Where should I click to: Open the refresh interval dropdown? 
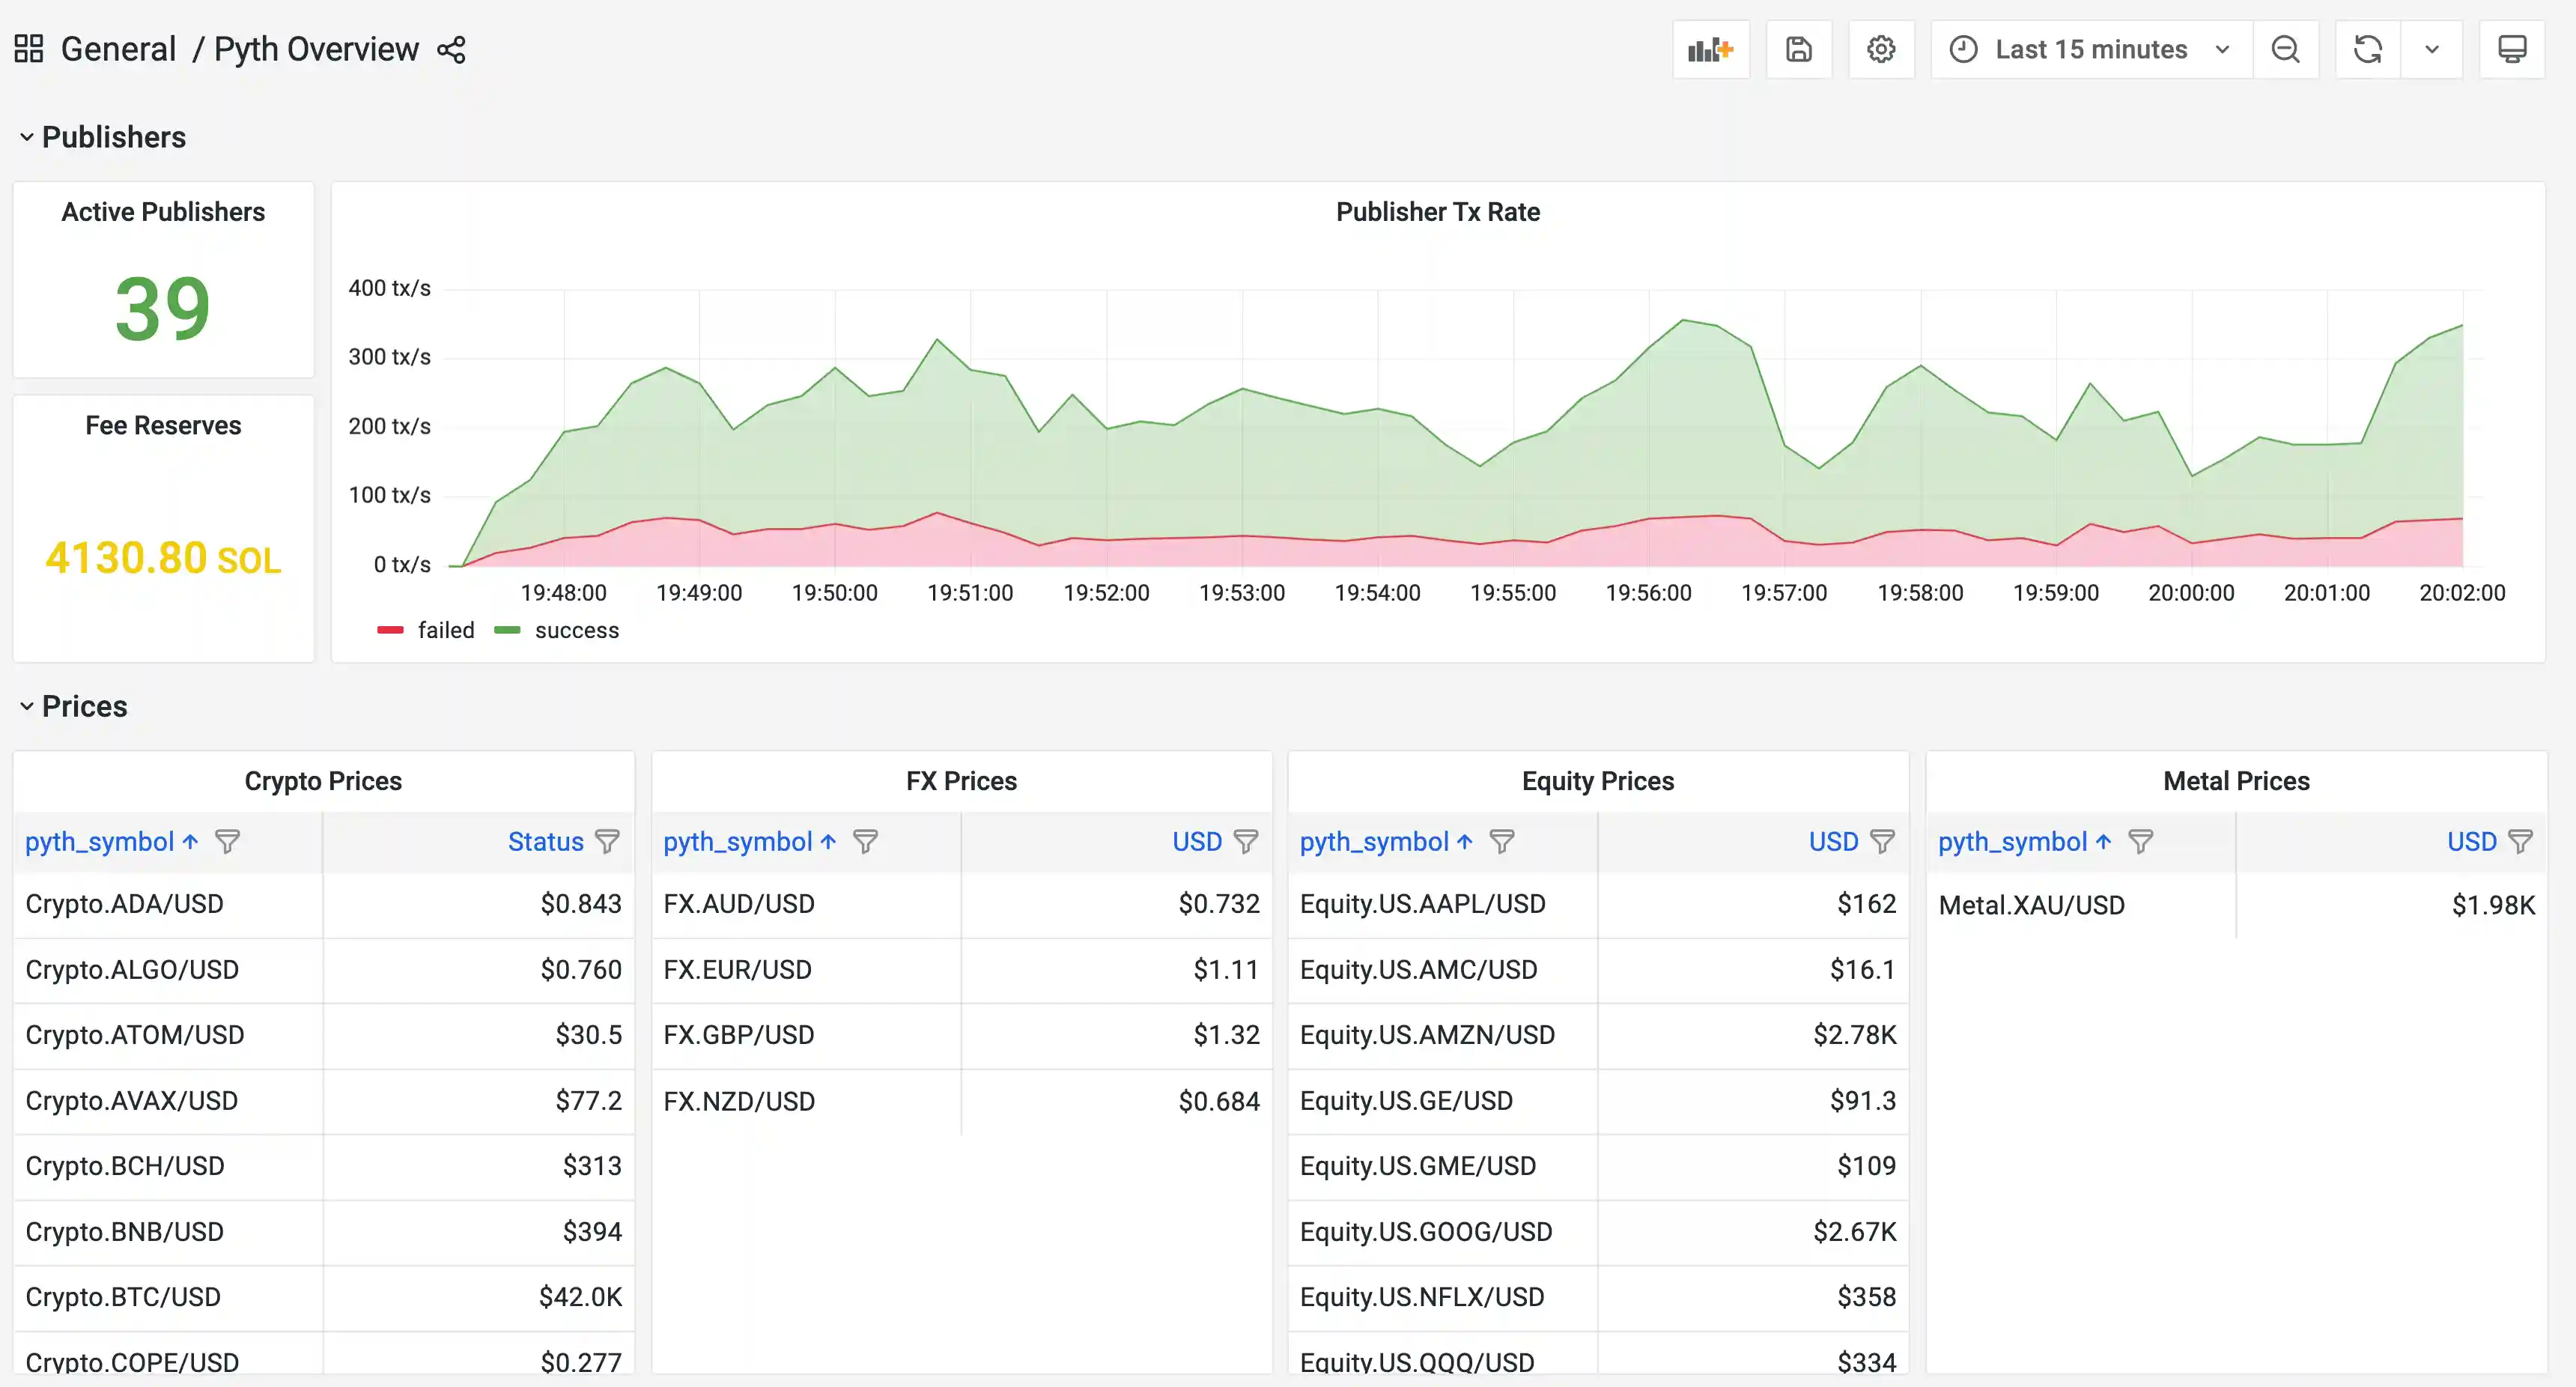[2431, 49]
